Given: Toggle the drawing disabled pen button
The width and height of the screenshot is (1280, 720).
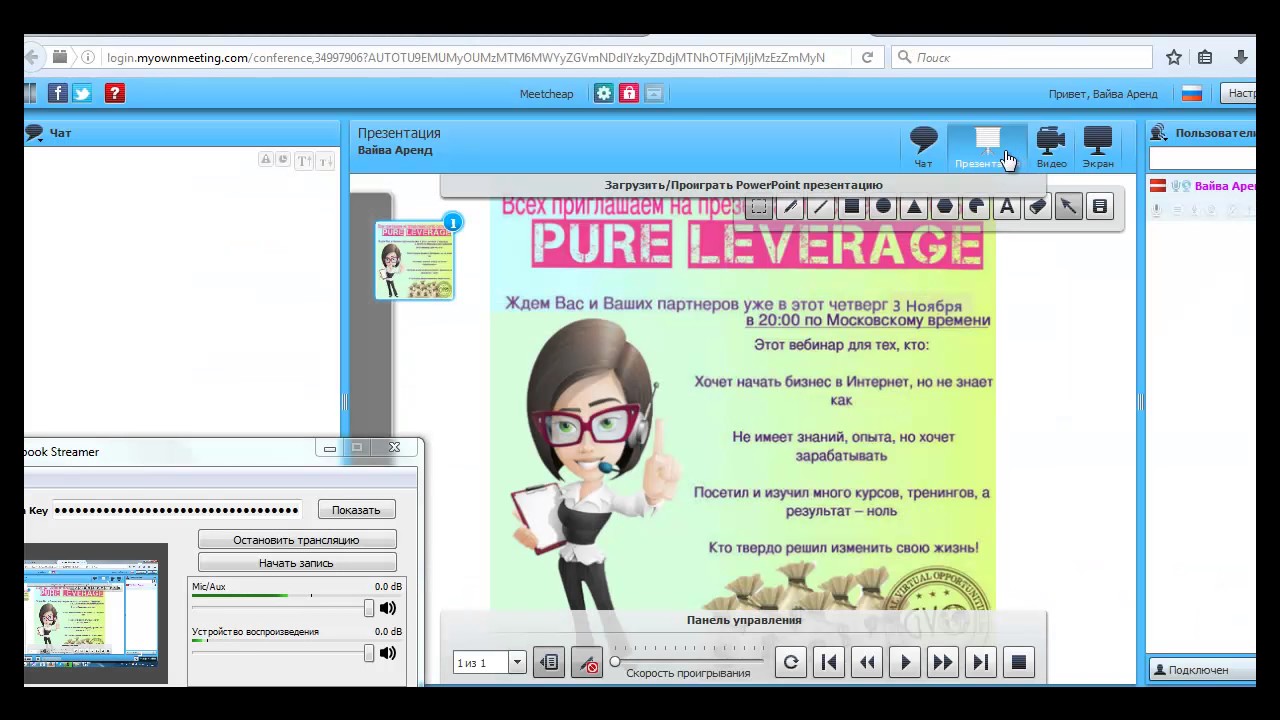Looking at the screenshot, I should 587,662.
